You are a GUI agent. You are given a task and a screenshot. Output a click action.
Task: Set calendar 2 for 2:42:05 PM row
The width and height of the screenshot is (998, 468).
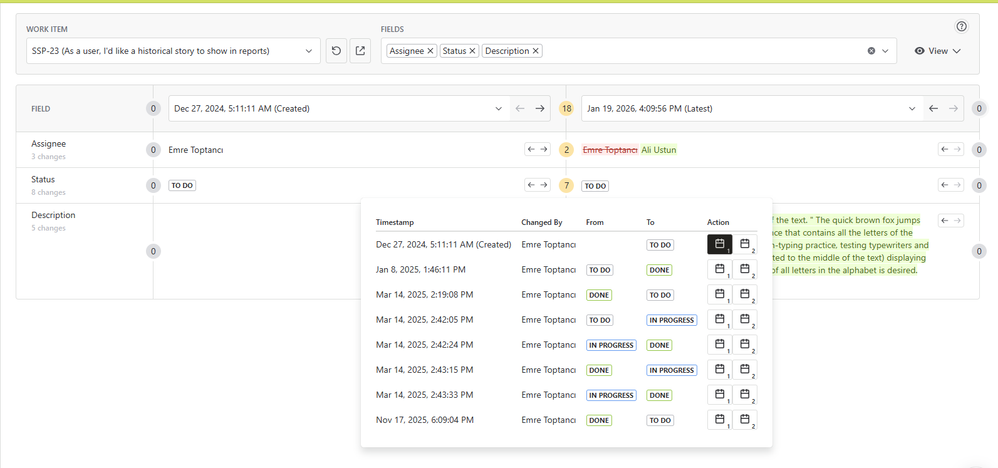click(x=745, y=320)
